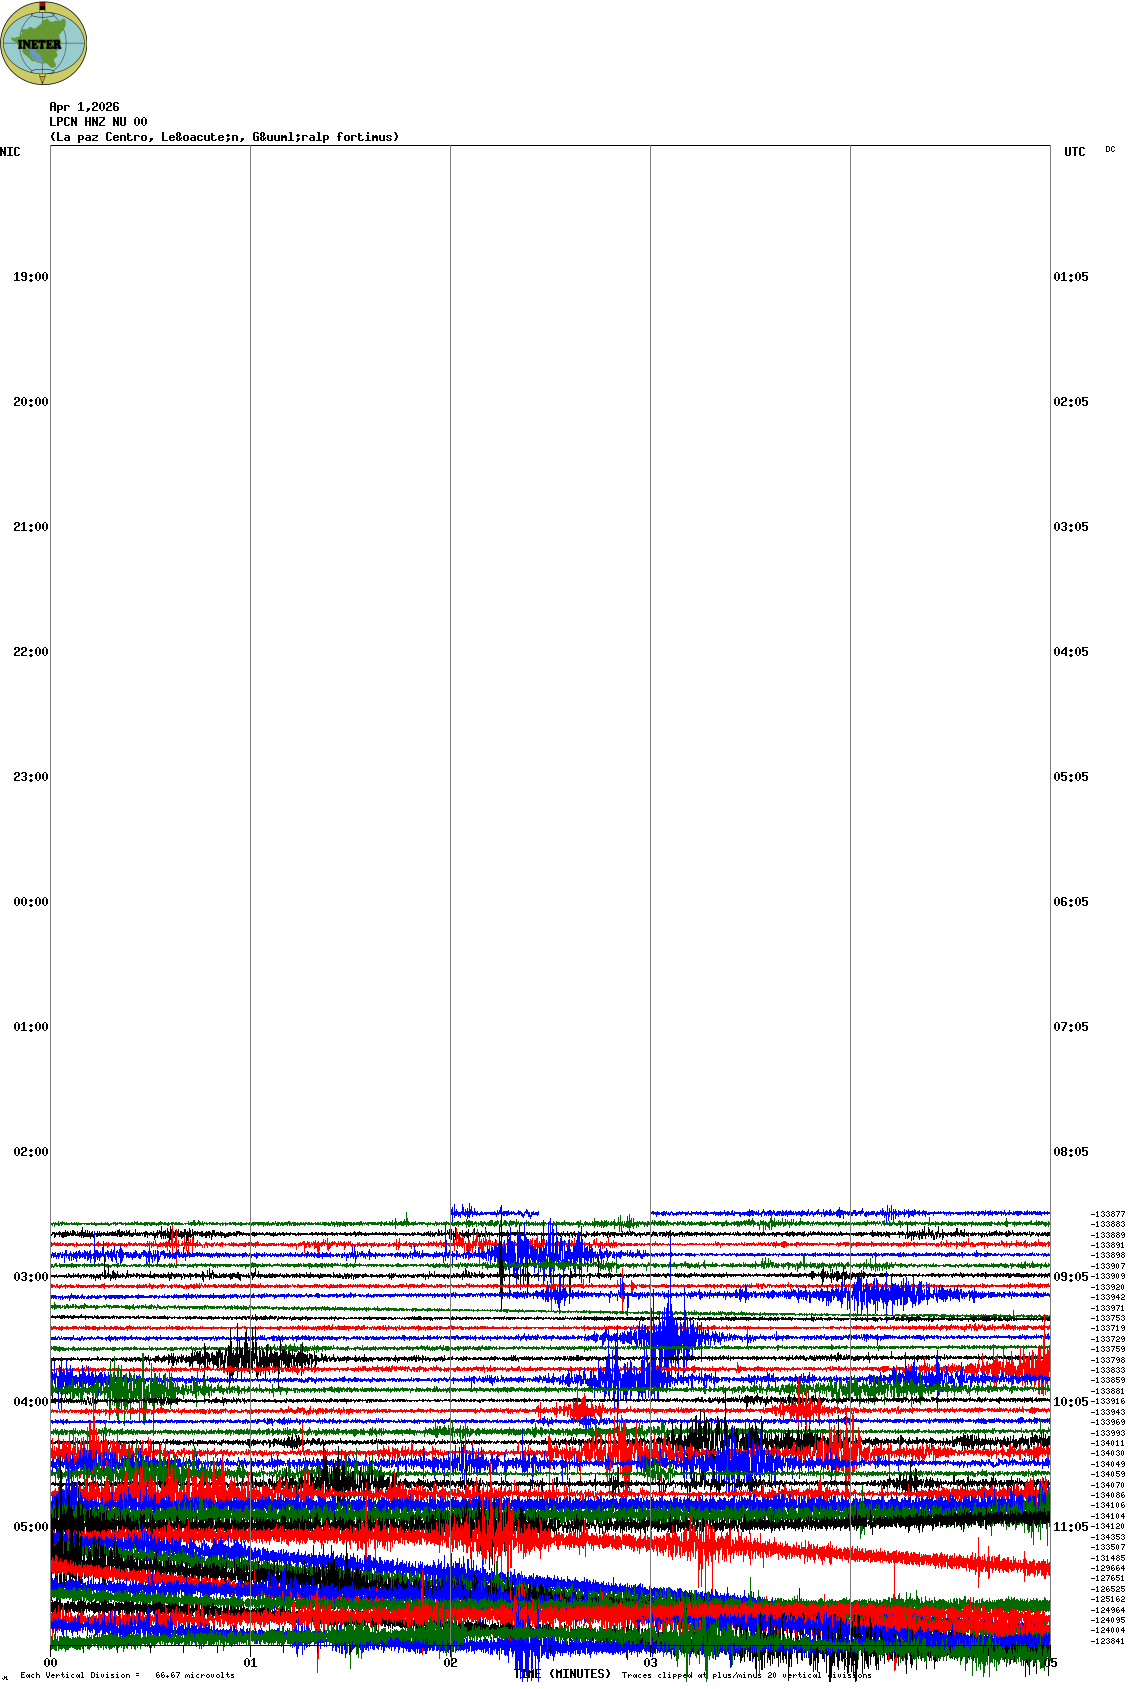Click the 11:05 UTC time label
This screenshot has width=1130, height=1689.
(x=1071, y=1527)
